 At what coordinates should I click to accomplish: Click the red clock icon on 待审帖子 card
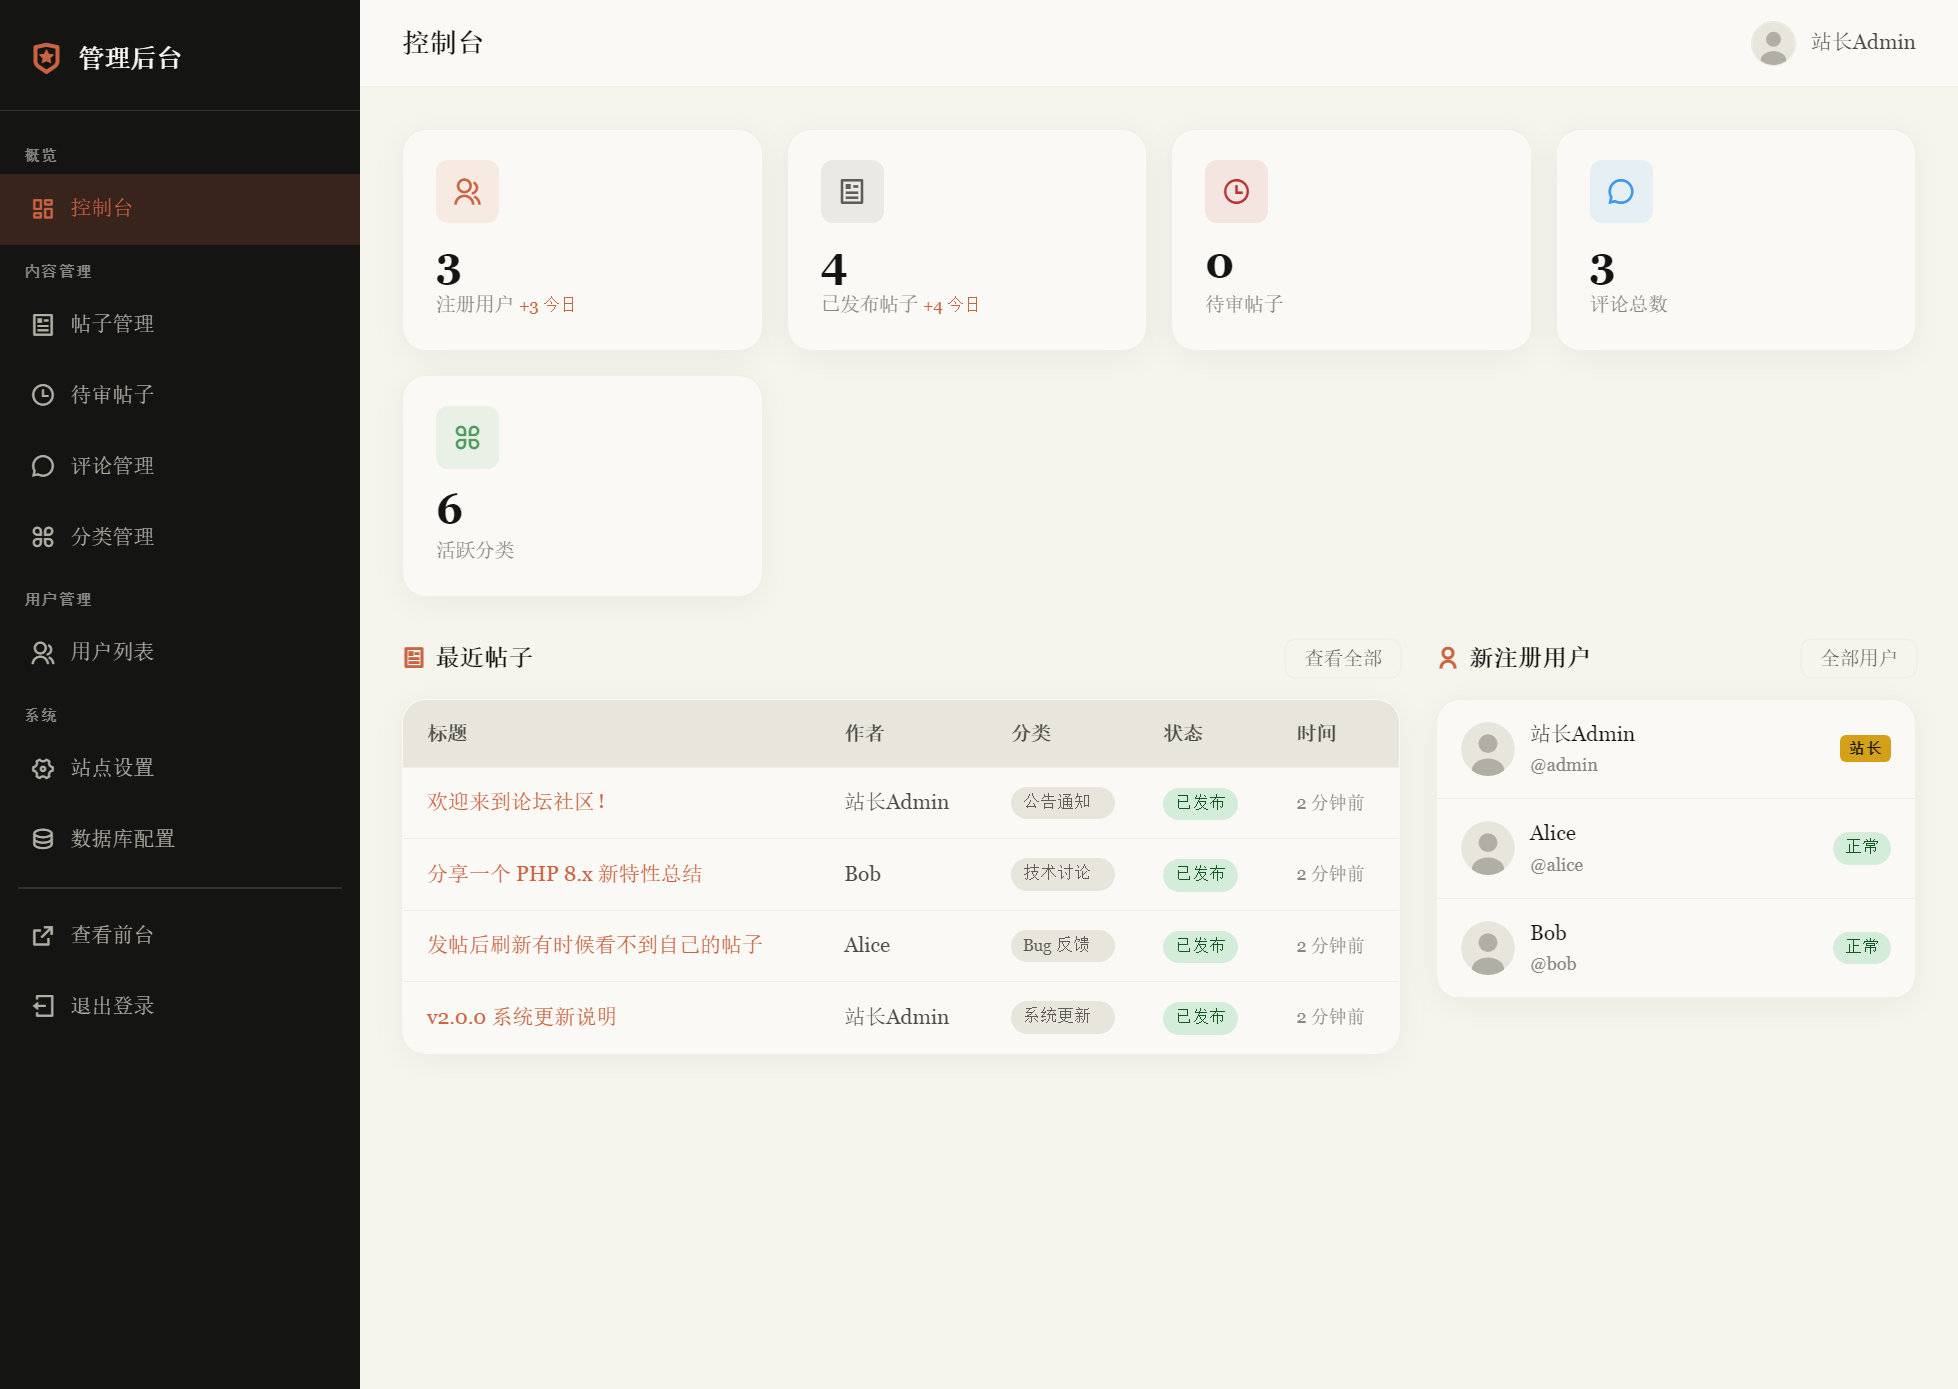pos(1236,191)
